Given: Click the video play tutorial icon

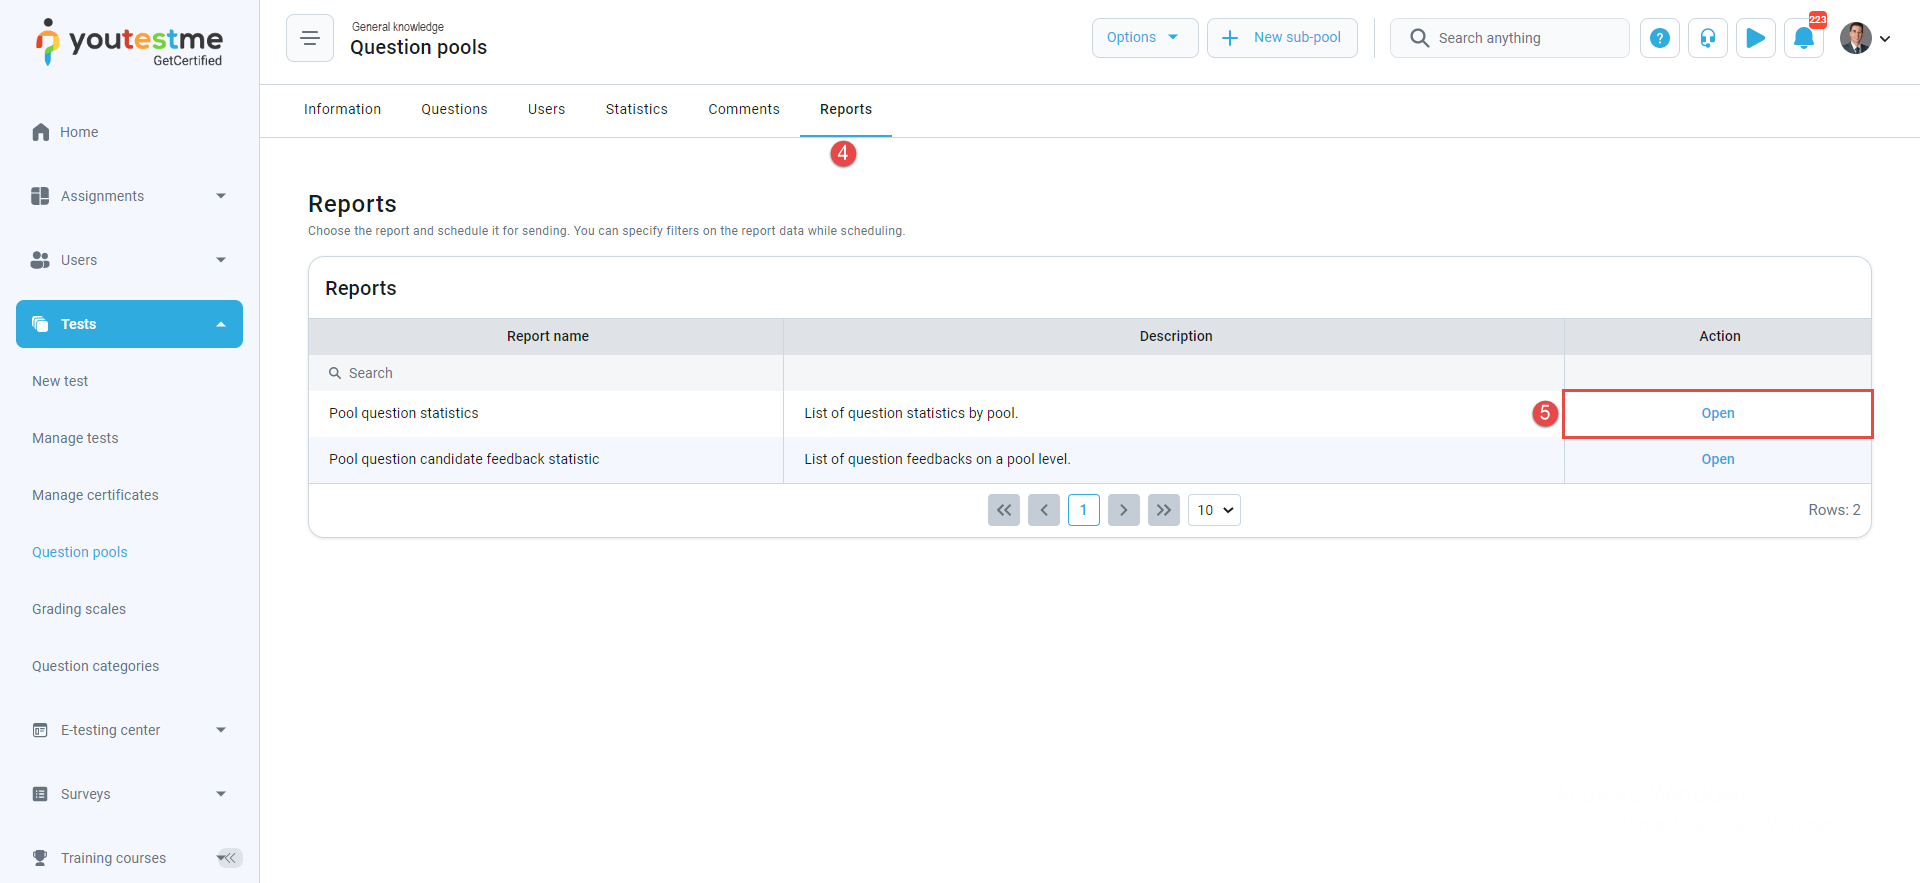Looking at the screenshot, I should [x=1755, y=38].
